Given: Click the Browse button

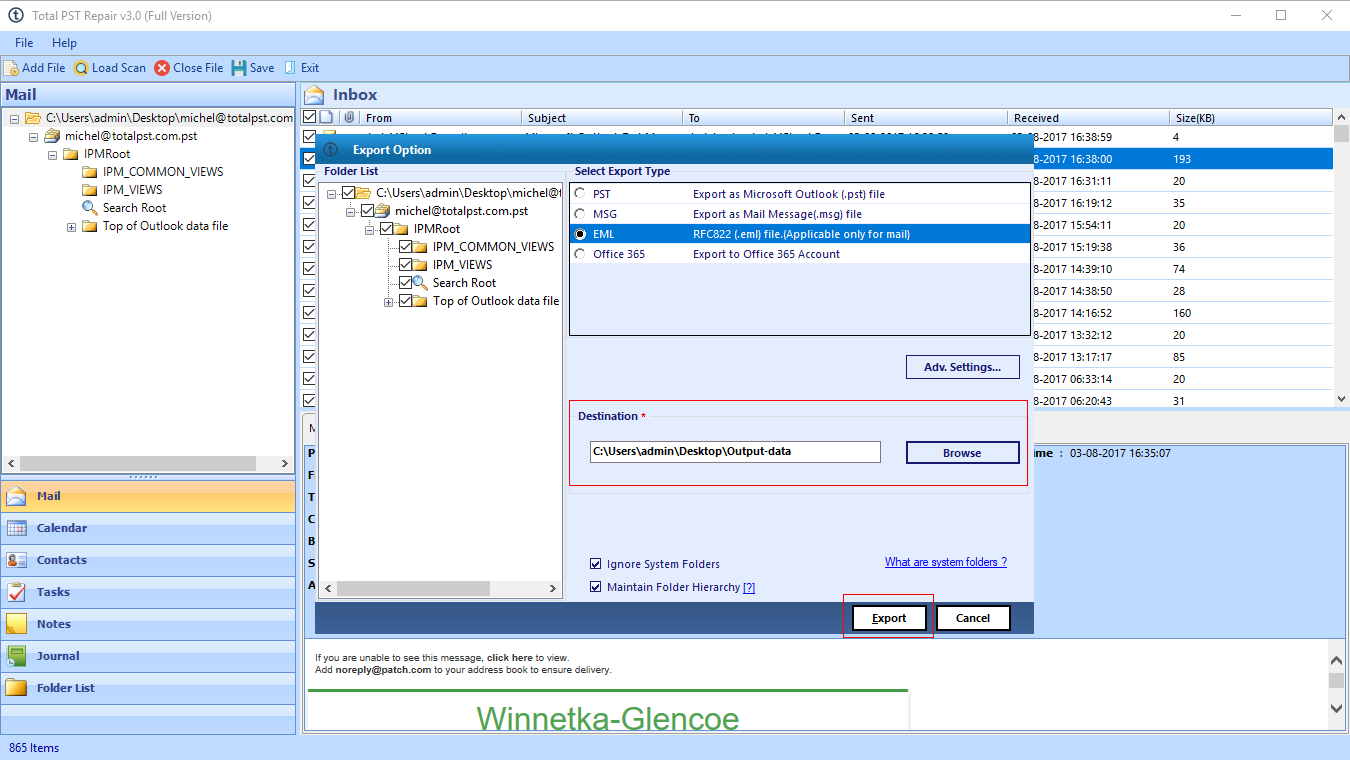Looking at the screenshot, I should point(962,453).
